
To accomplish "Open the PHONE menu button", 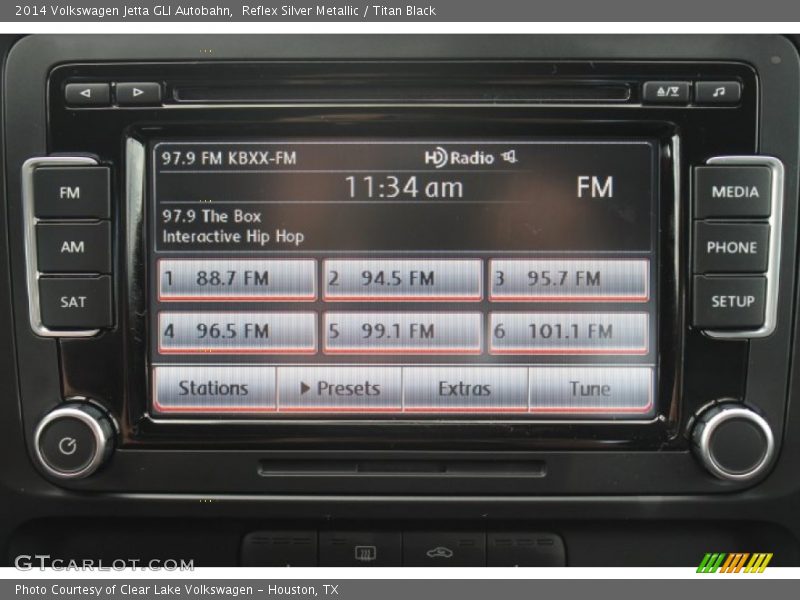I will (732, 247).
